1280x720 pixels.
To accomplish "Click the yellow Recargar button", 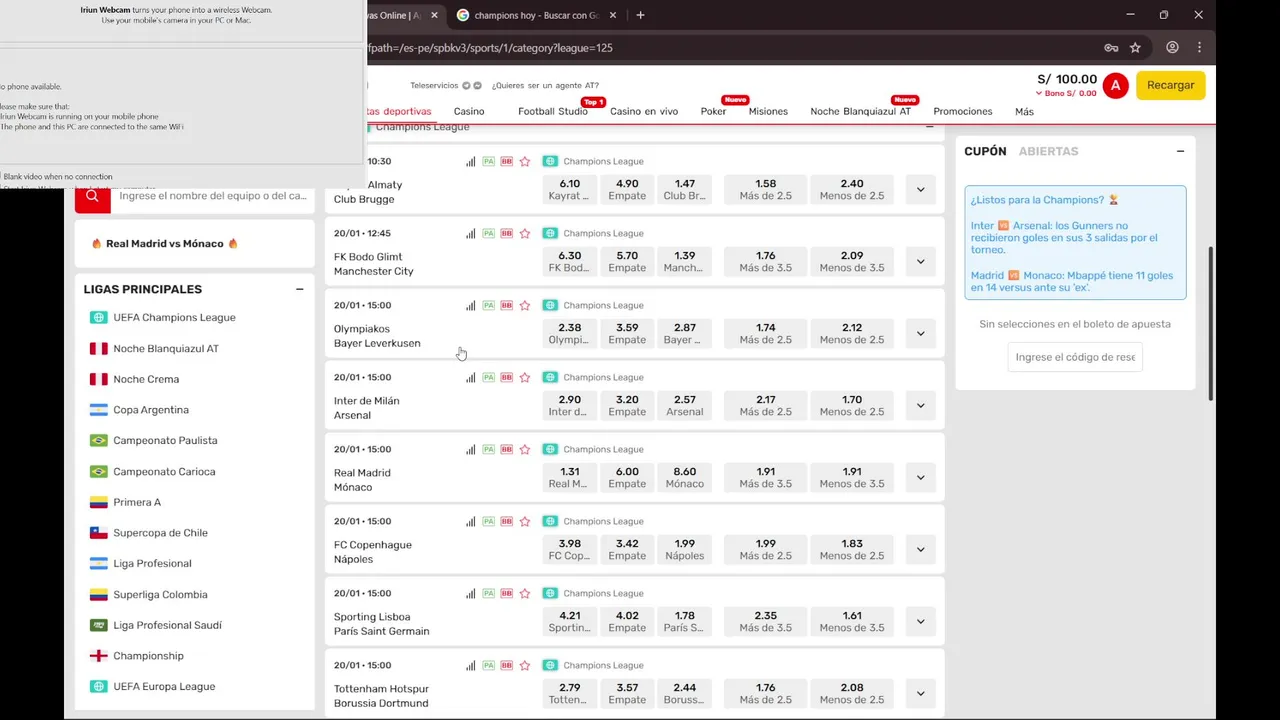I will pyautogui.click(x=1171, y=85).
